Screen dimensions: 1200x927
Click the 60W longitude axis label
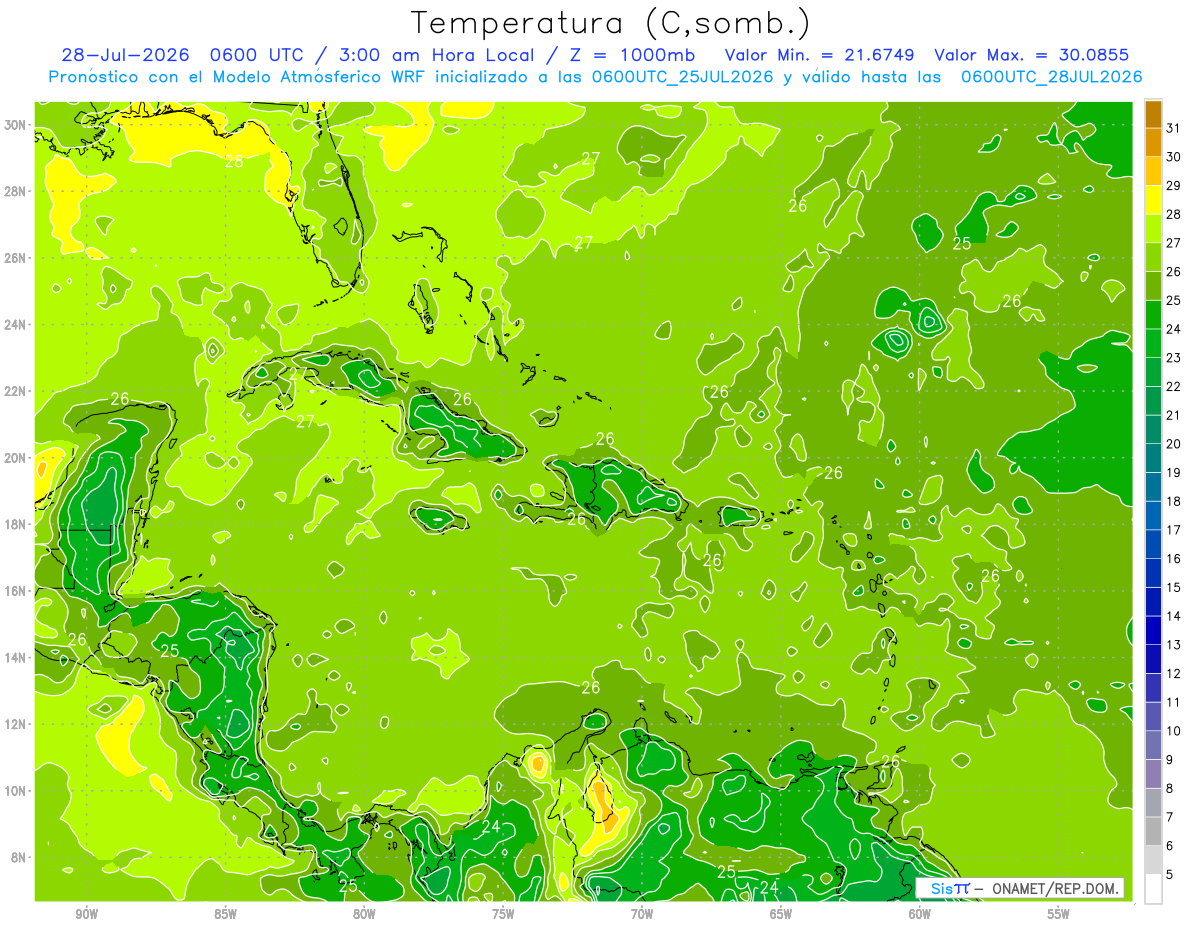920,914
